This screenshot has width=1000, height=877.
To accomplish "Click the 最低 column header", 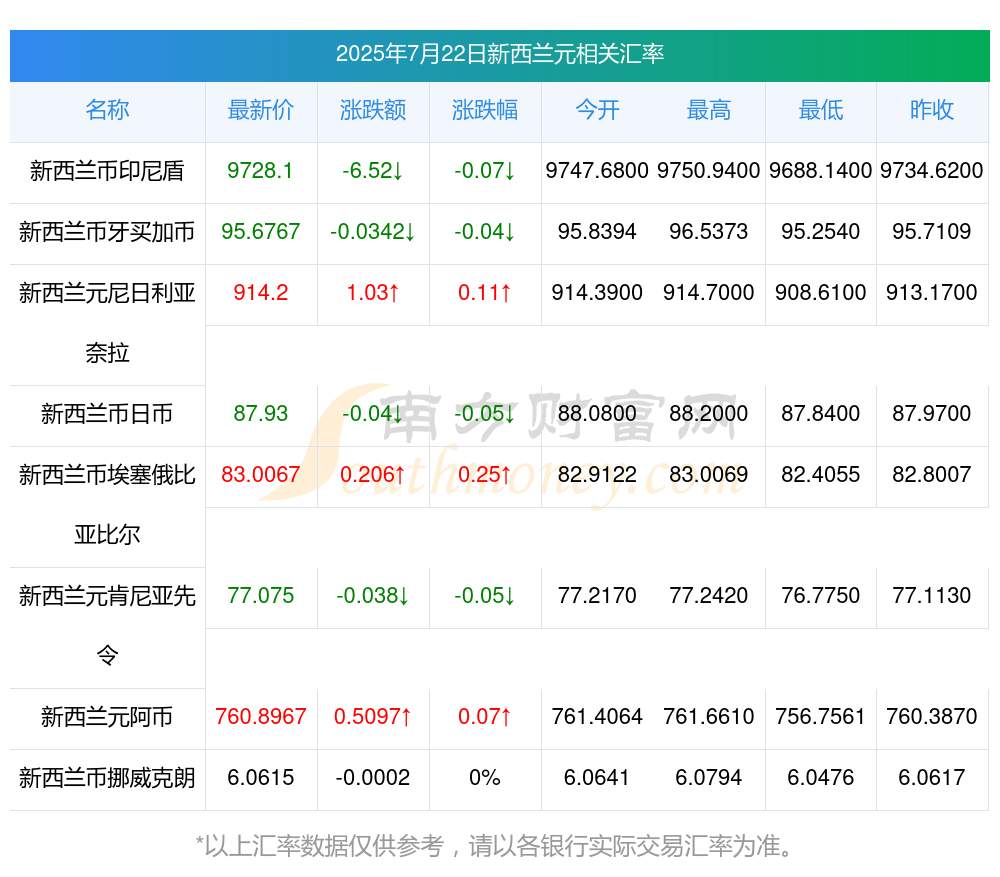I will (x=820, y=110).
